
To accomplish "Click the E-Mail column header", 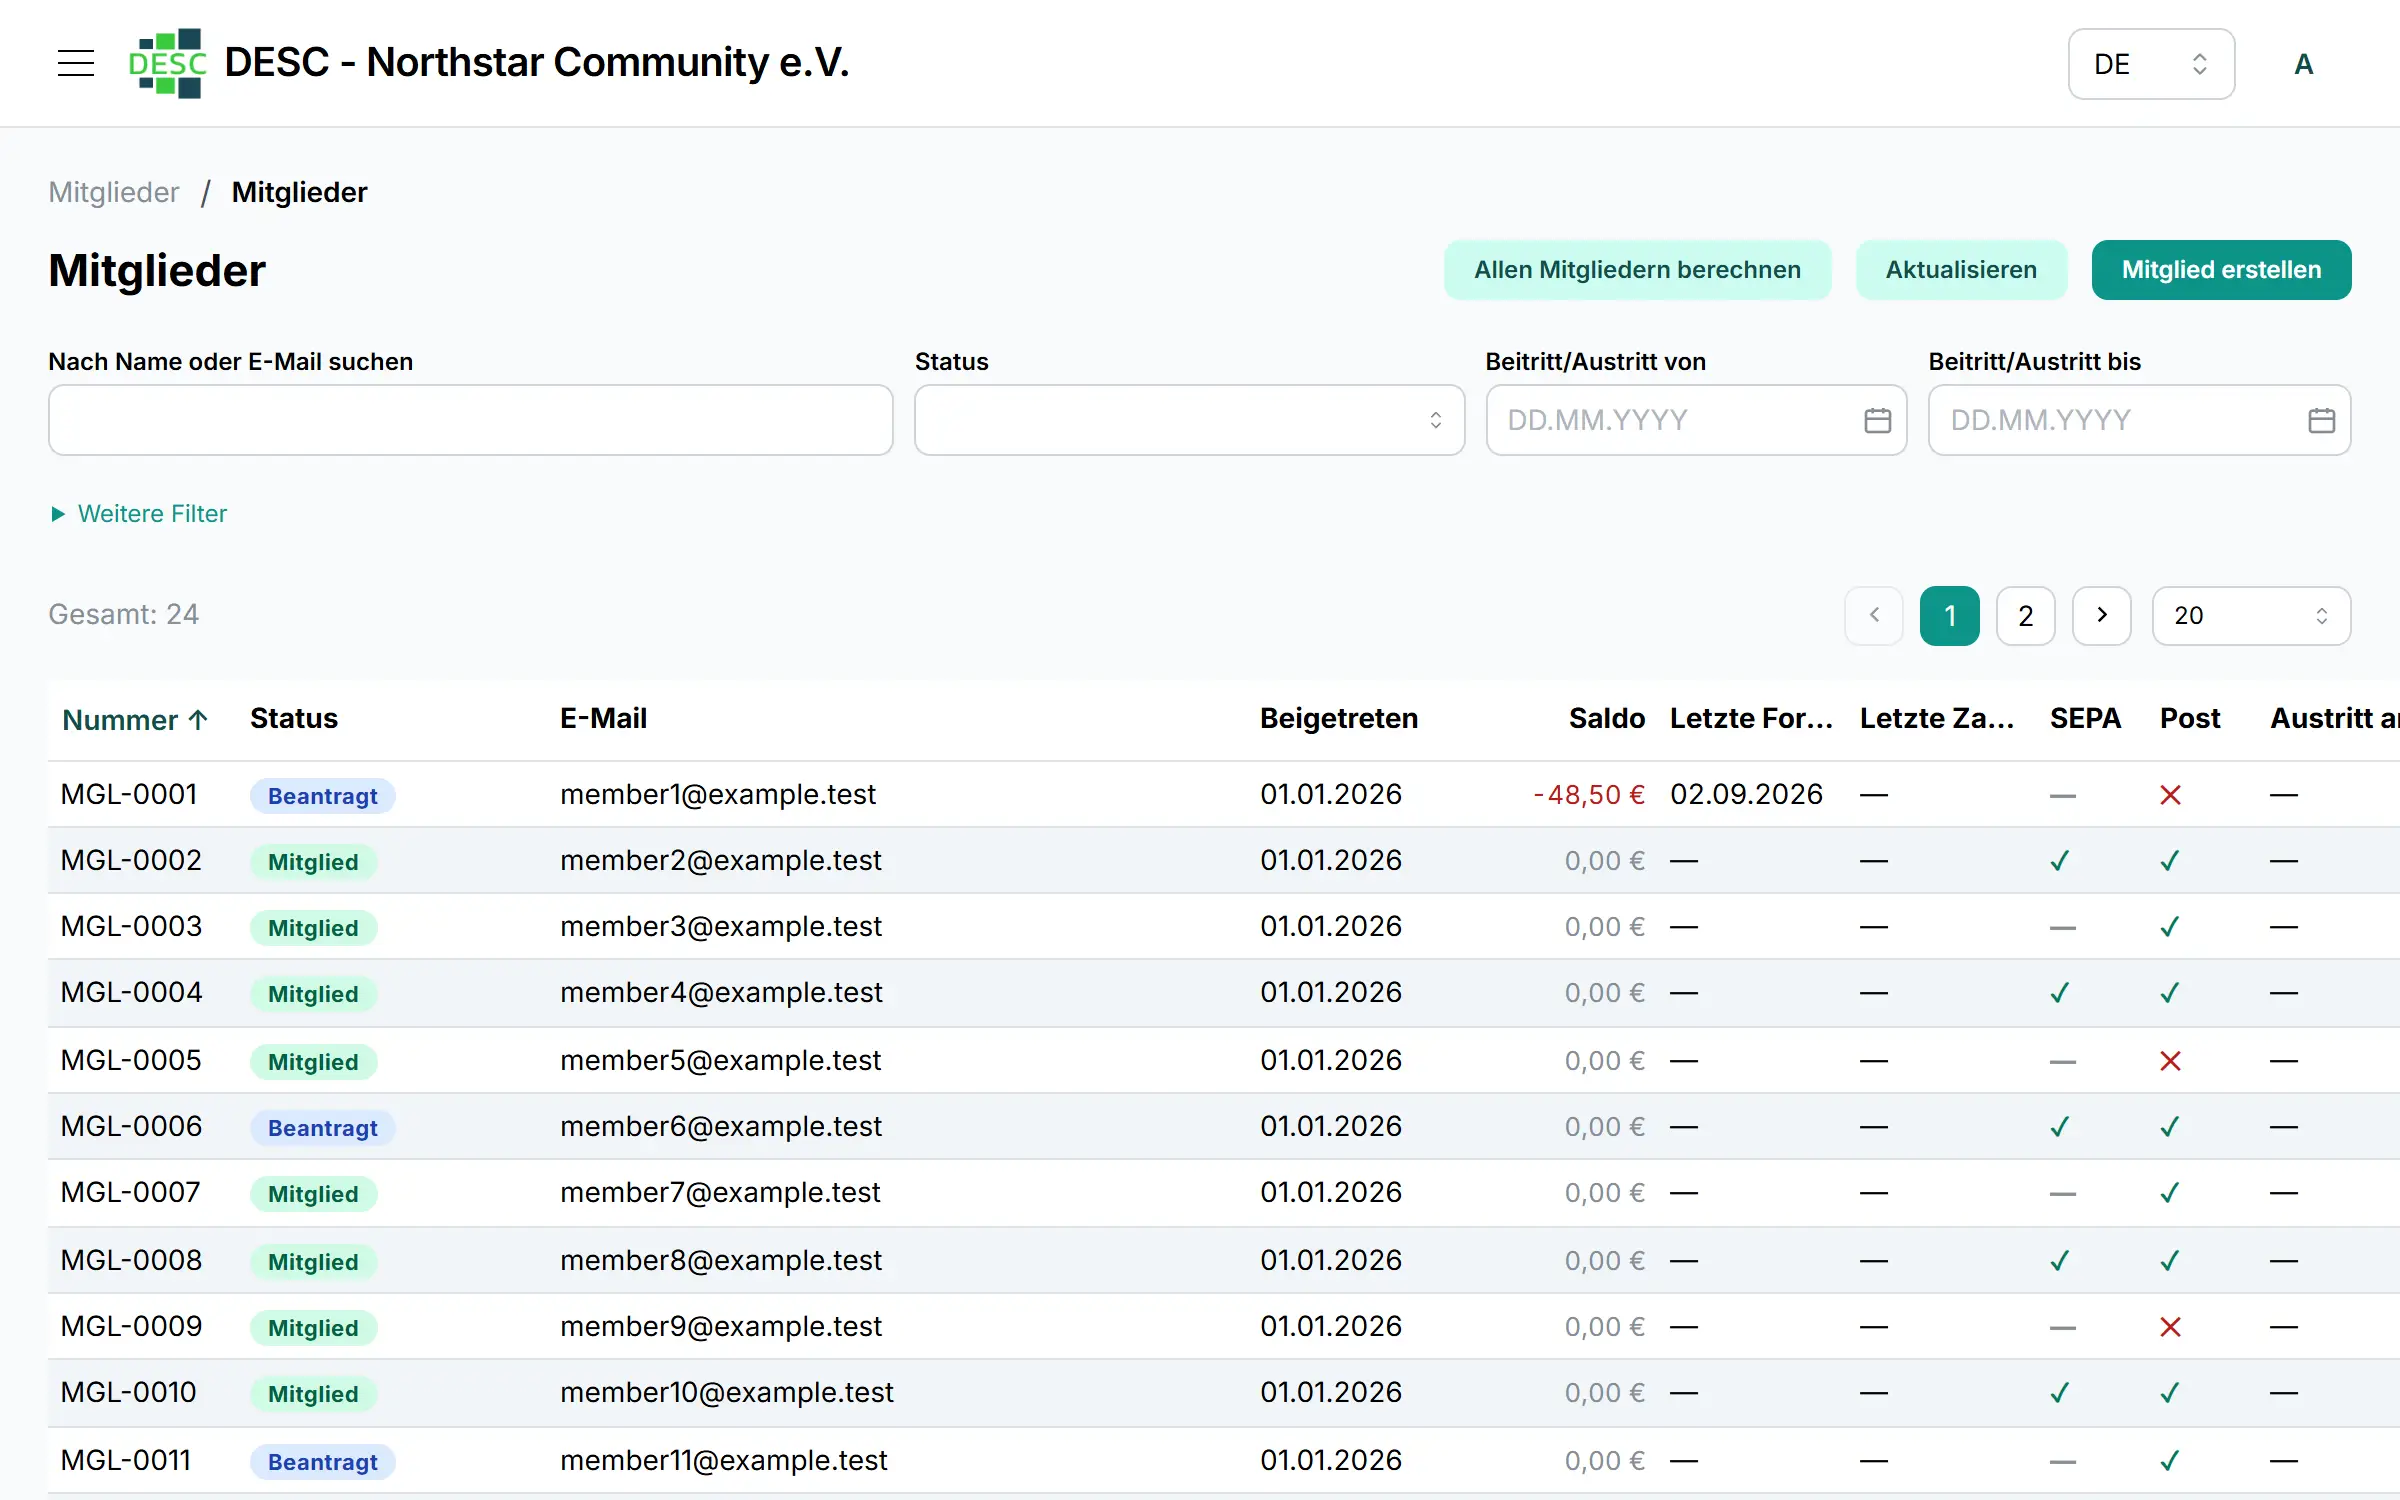I will click(603, 718).
